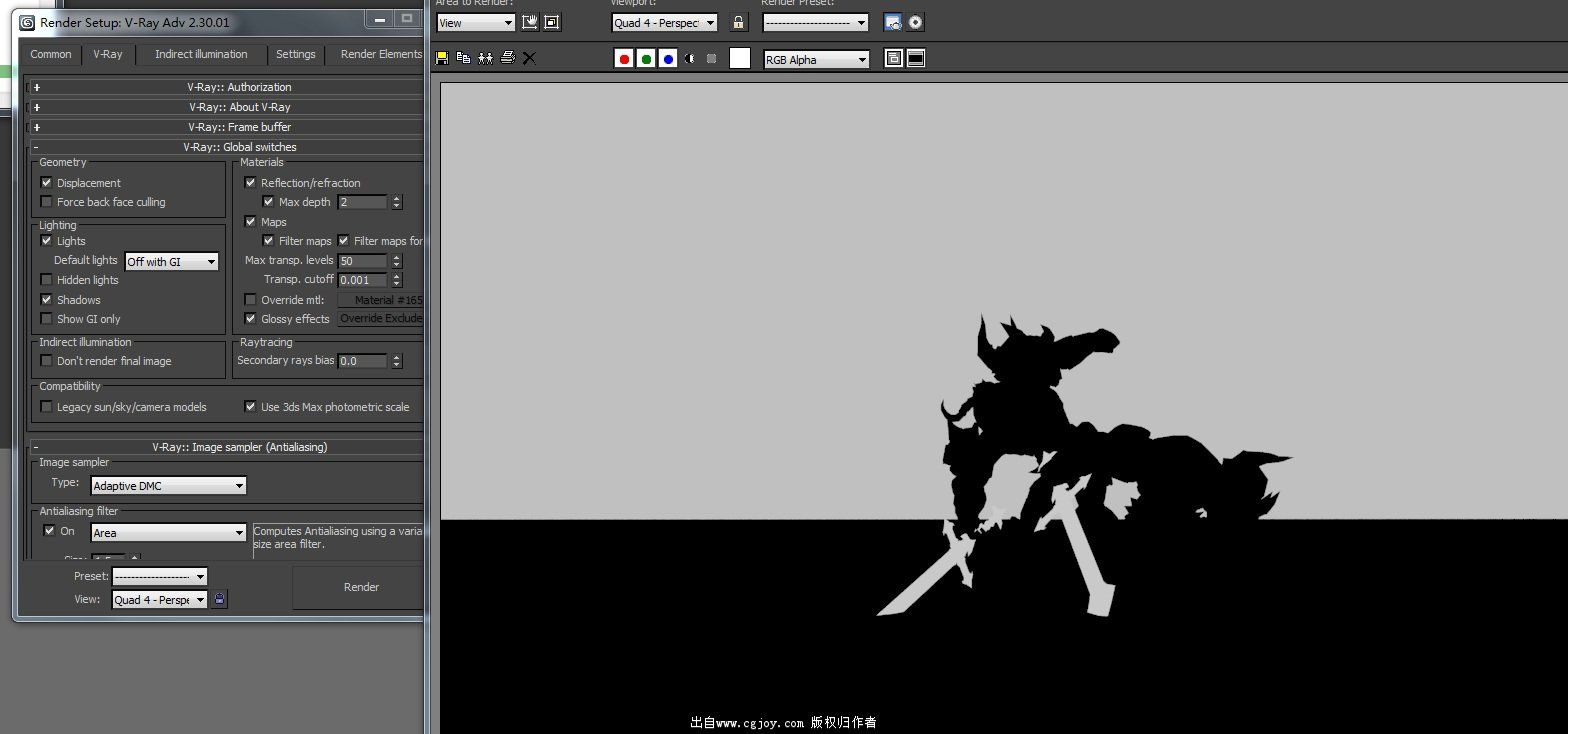Toggle Reflection/refraction checkbox
Viewport: 1569px width, 734px height.
[x=250, y=183]
